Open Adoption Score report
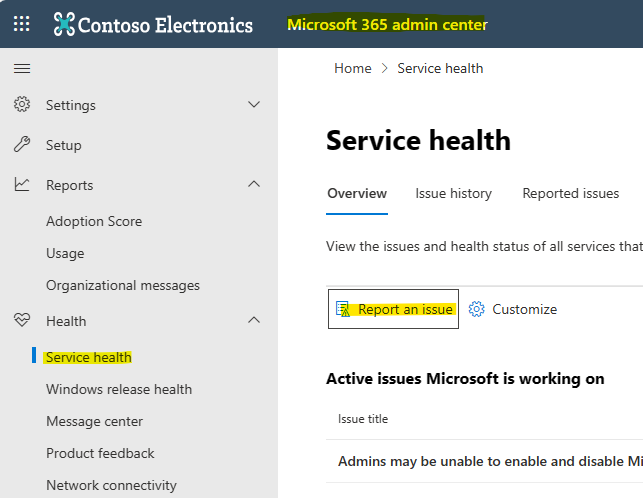Image resolution: width=643 pixels, height=498 pixels. point(94,221)
